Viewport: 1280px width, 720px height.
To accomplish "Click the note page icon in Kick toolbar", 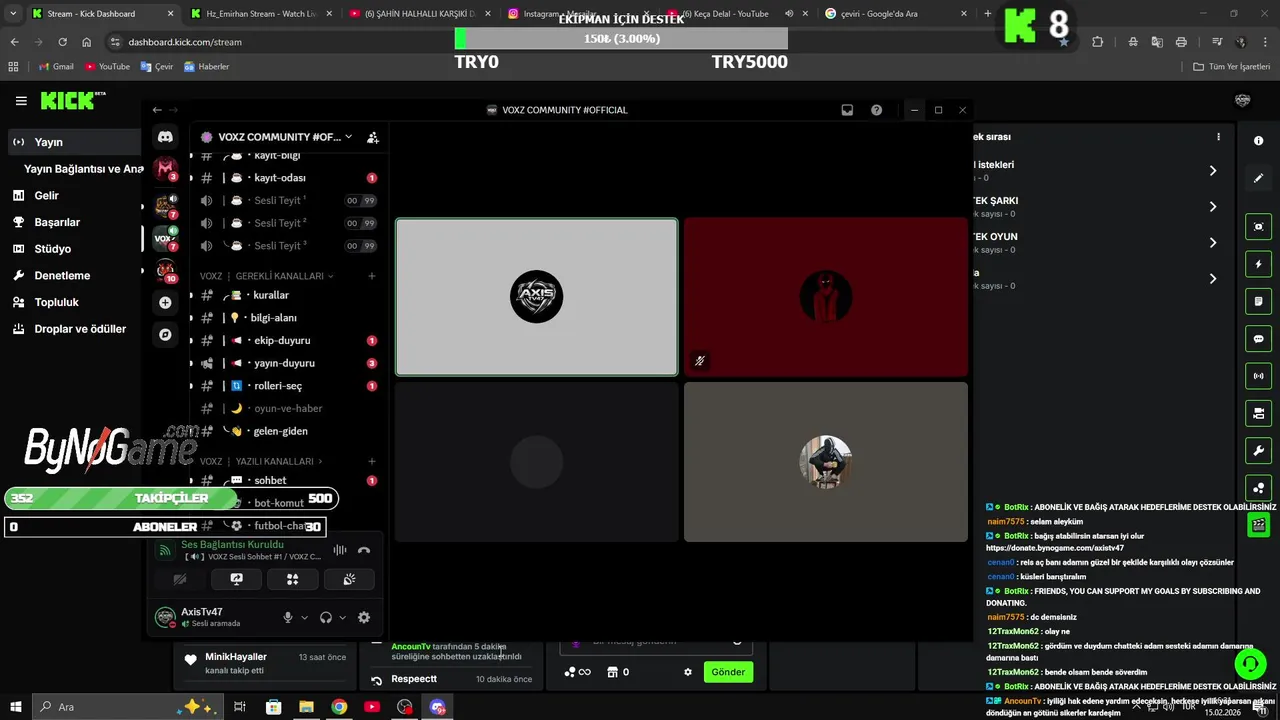I will click(1258, 301).
